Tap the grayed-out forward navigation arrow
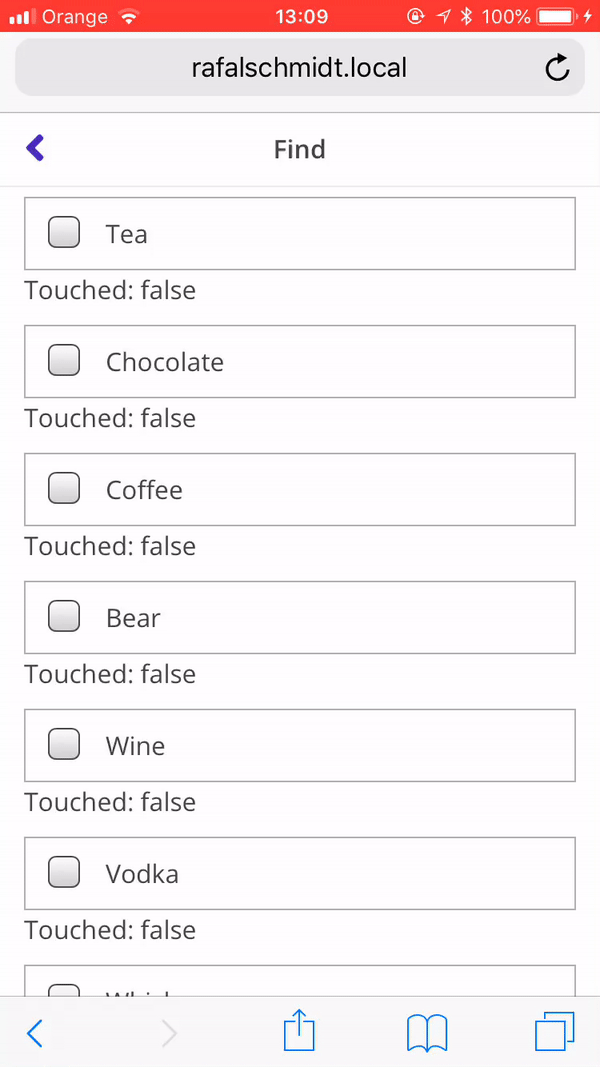This screenshot has width=600, height=1067. 168,1031
